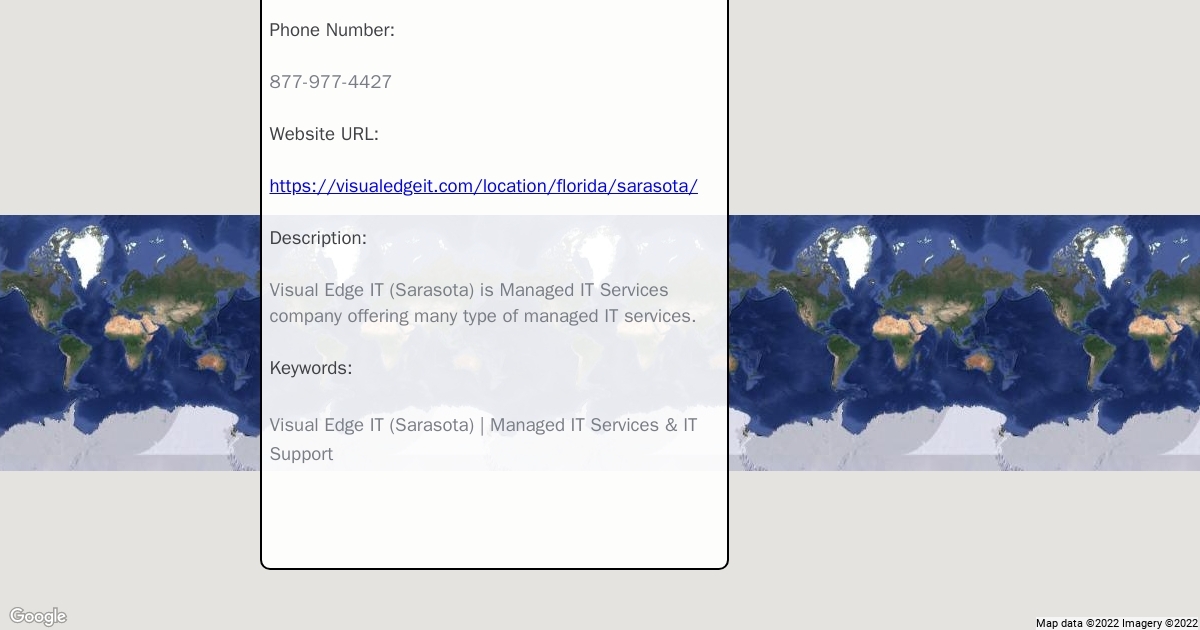1200x630 pixels.
Task: Select the "Website URL:" label
Action: click(324, 134)
